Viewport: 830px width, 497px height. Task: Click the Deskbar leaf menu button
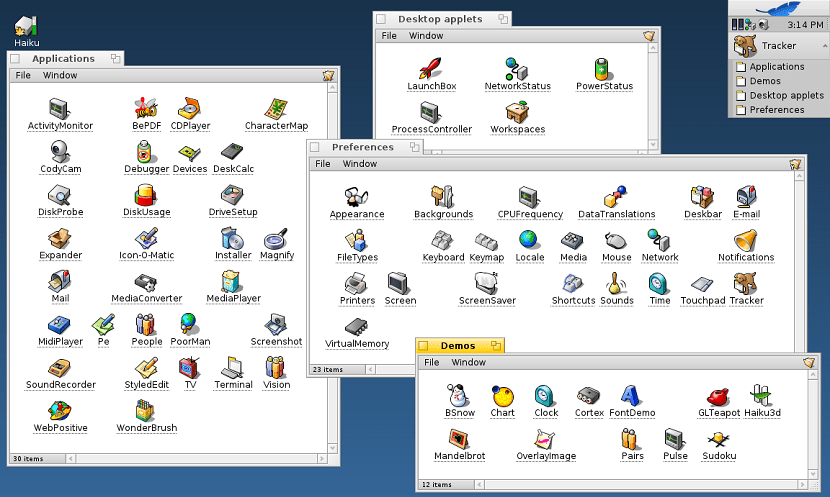pyautogui.click(x=779, y=8)
